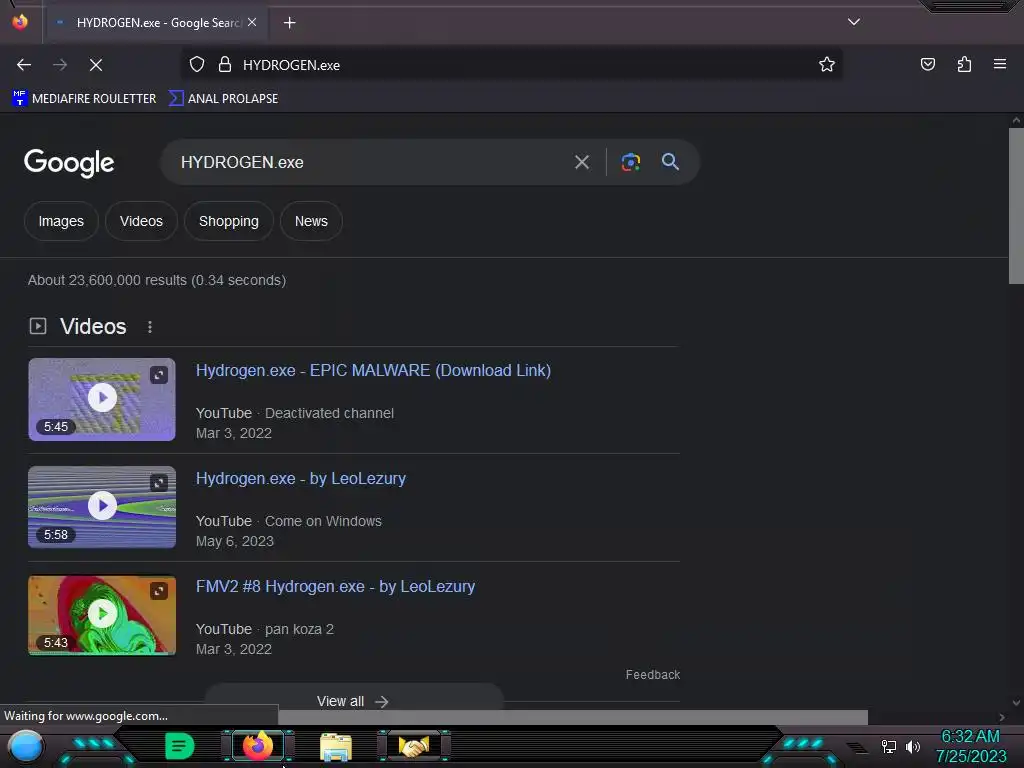Open Firefox View icon
This screenshot has height=768, width=1024.
pyautogui.click(x=20, y=22)
